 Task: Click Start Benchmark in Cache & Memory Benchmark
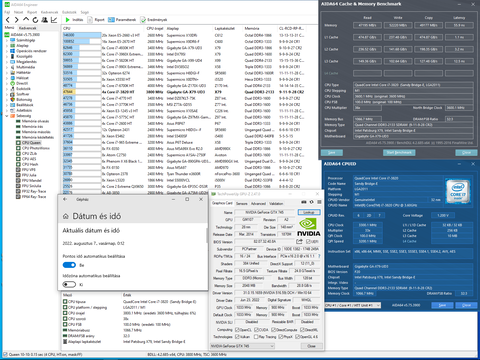pos(399,153)
